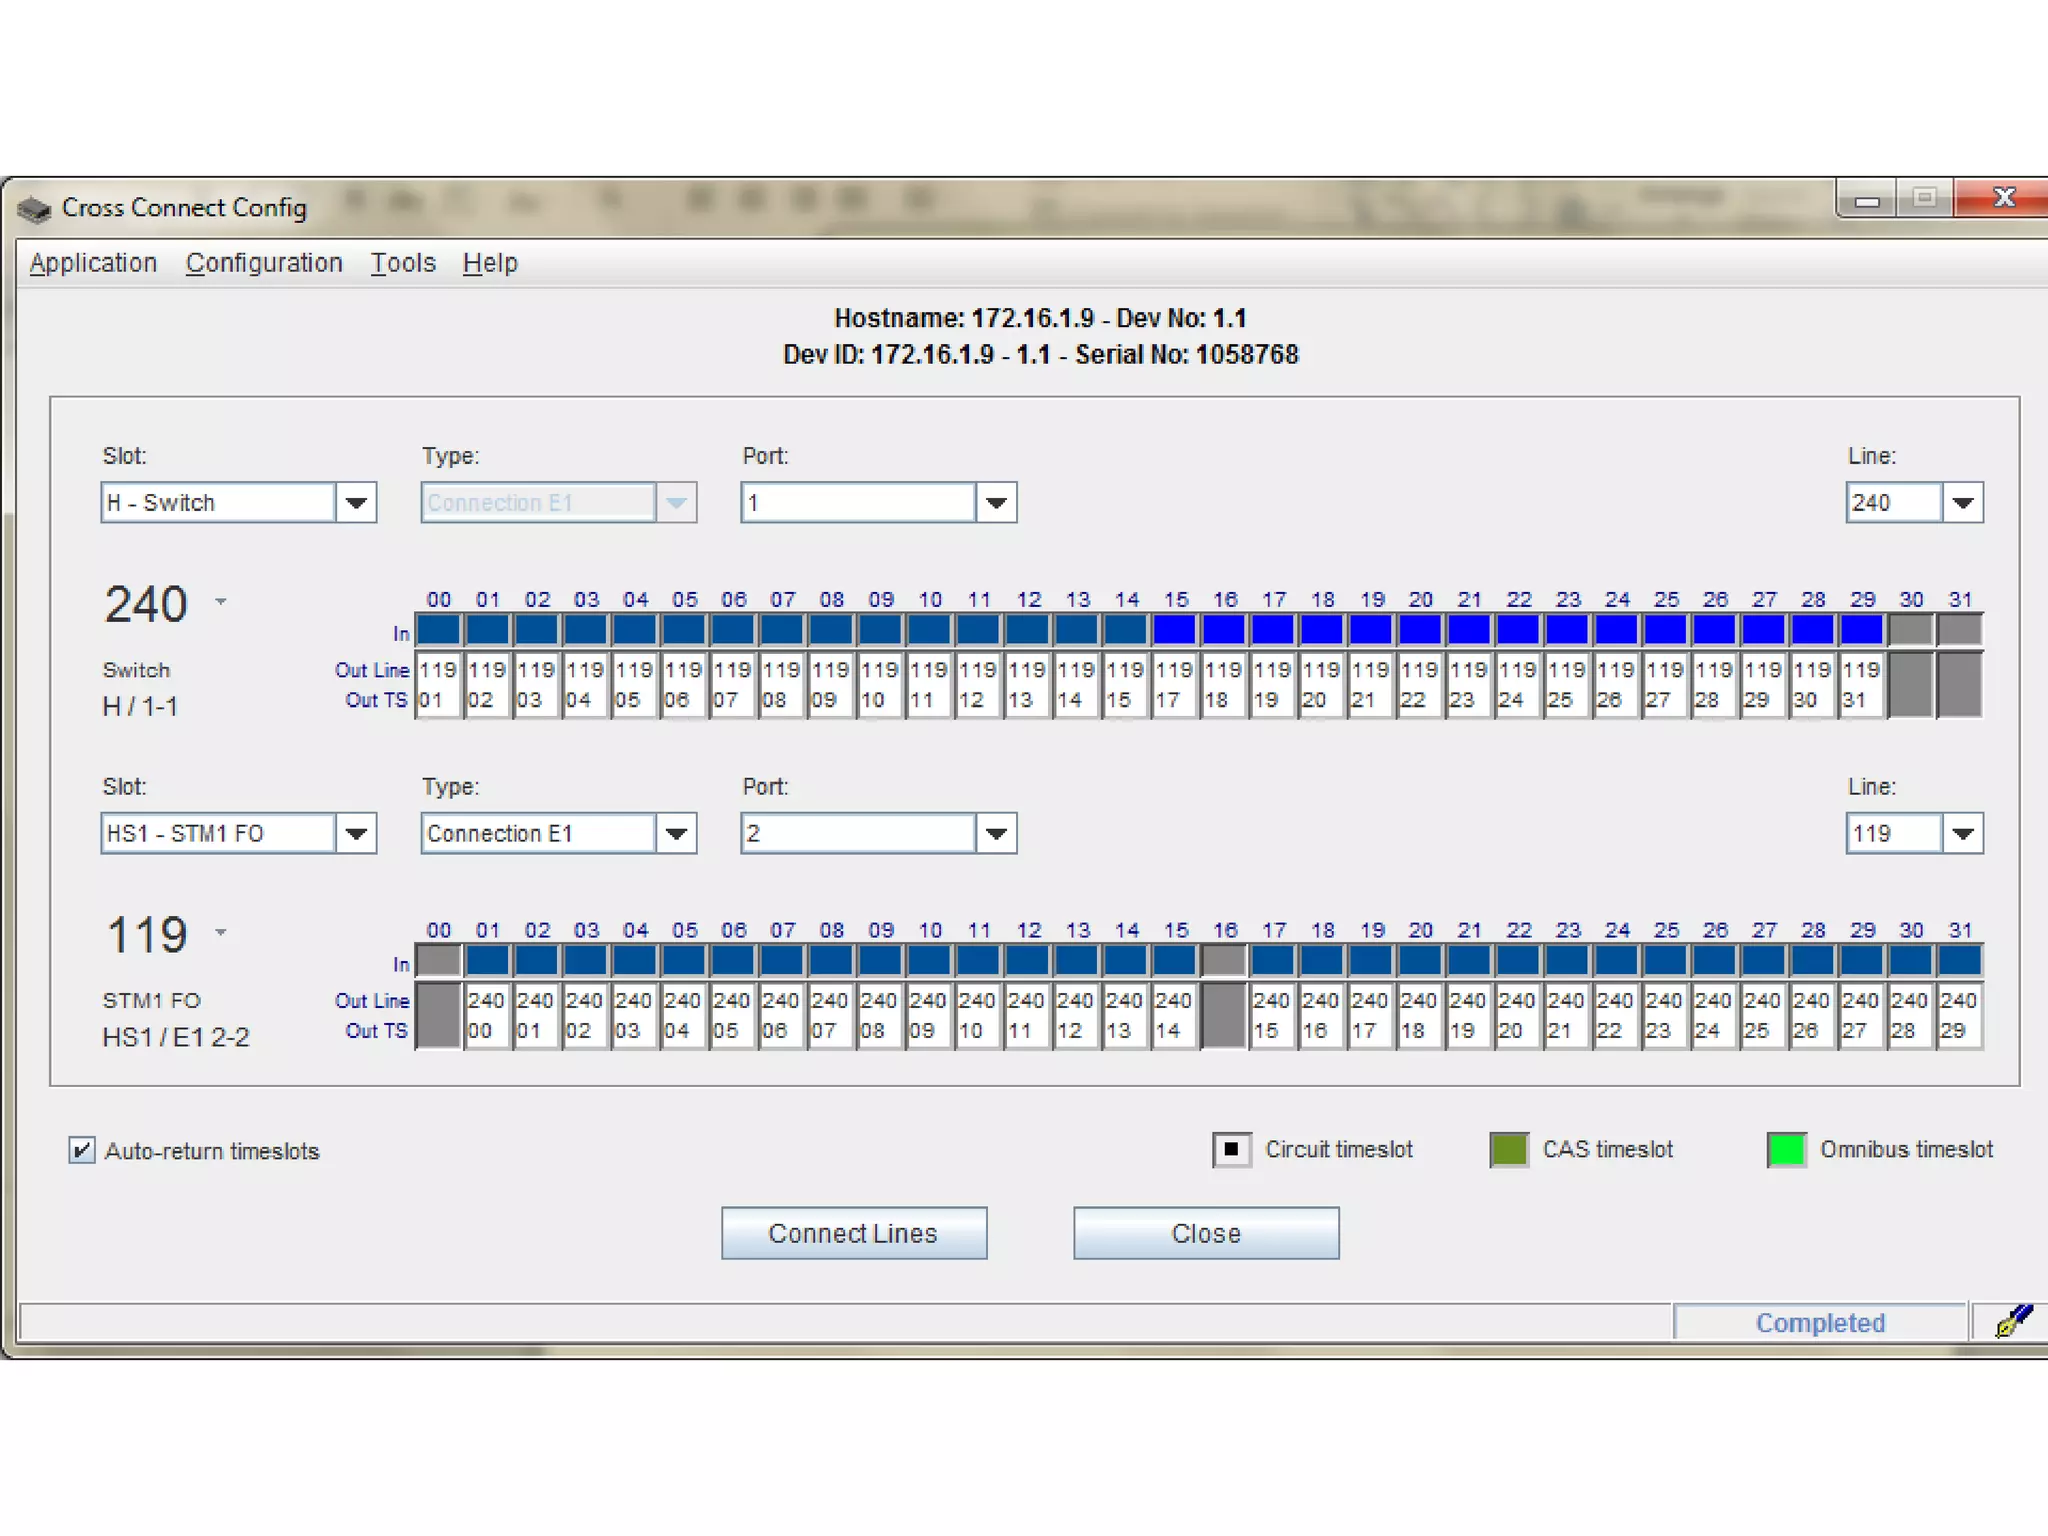
Task: Click the green Omnibus timeslot swatch
Action: 1786,1150
